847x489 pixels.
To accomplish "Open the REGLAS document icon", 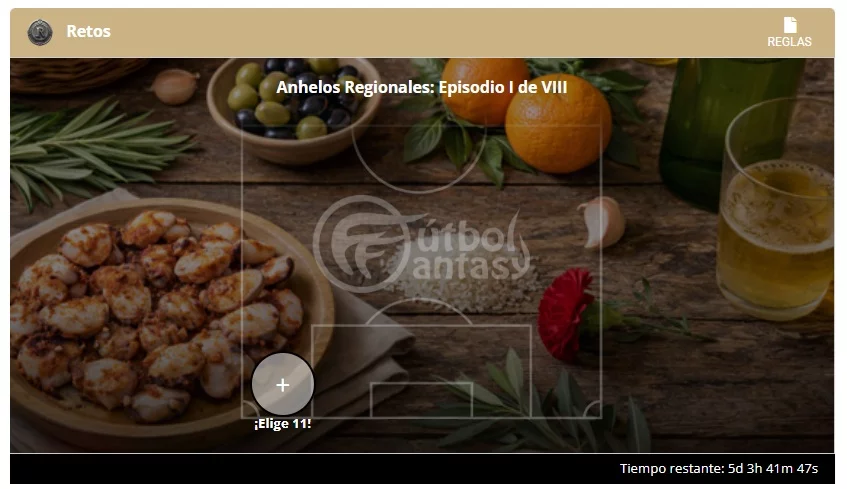I will coord(790,25).
